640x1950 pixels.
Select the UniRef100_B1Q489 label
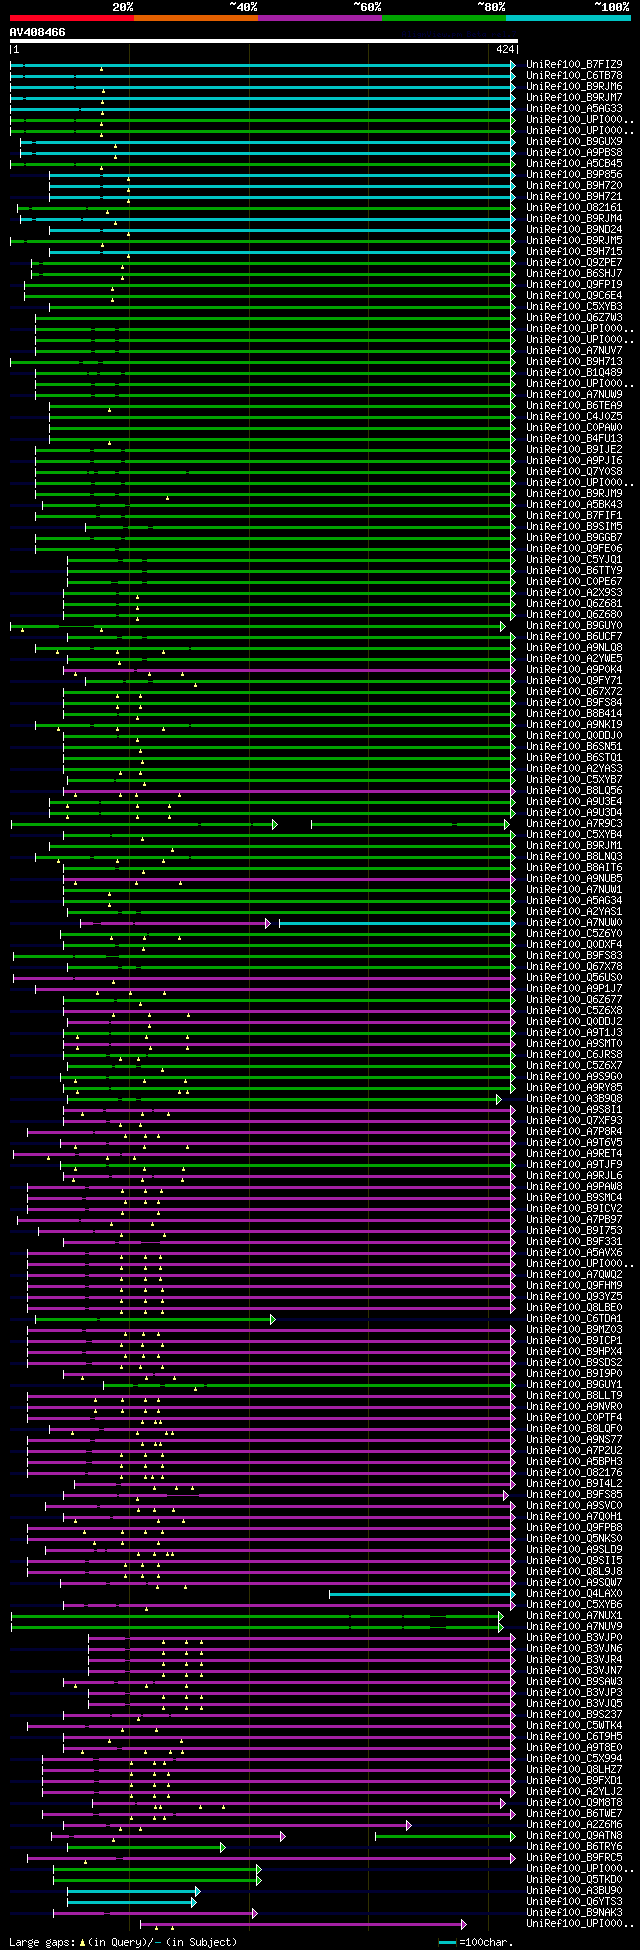click(574, 373)
